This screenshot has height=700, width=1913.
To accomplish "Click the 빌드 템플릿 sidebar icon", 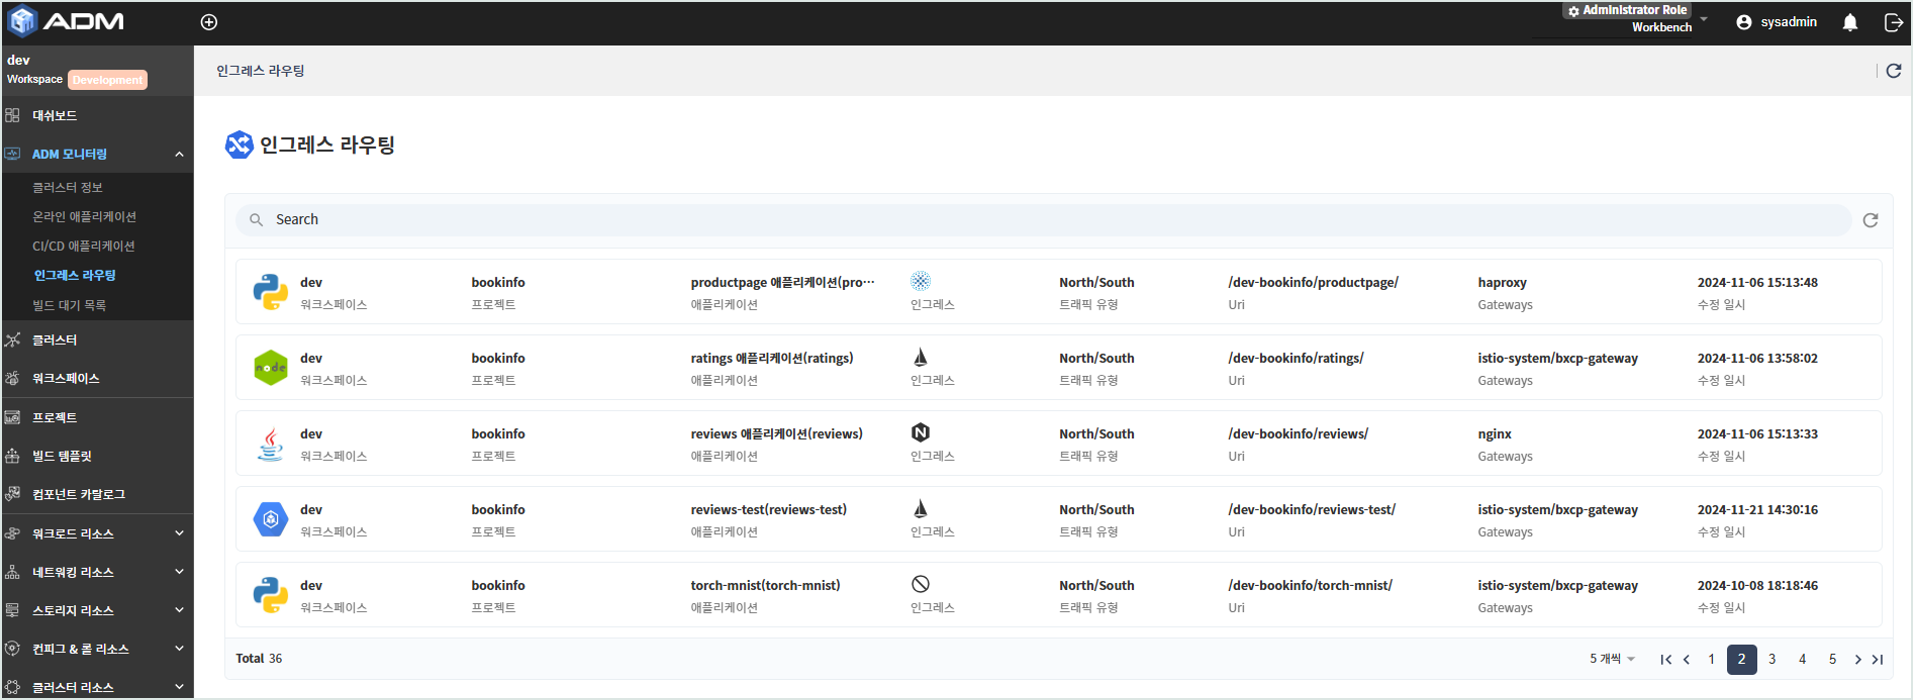I will (x=12, y=456).
